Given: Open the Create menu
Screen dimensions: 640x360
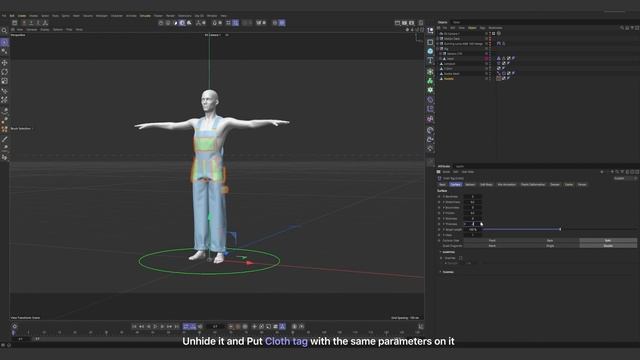Looking at the screenshot, I should coord(22,16).
